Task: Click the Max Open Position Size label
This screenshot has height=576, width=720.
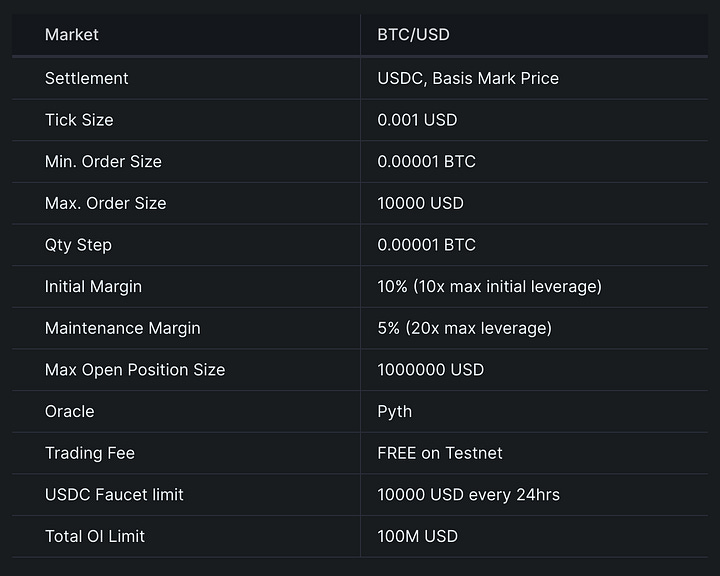Action: click(135, 370)
